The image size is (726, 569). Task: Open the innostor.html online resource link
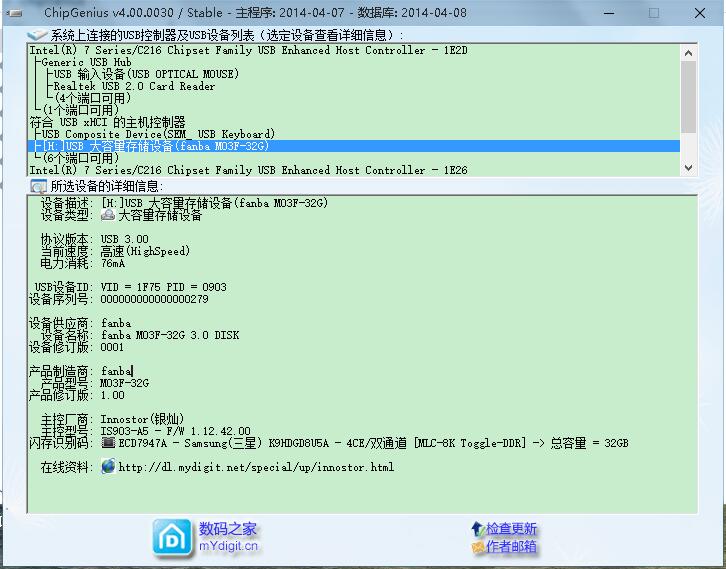pyautogui.click(x=256, y=467)
